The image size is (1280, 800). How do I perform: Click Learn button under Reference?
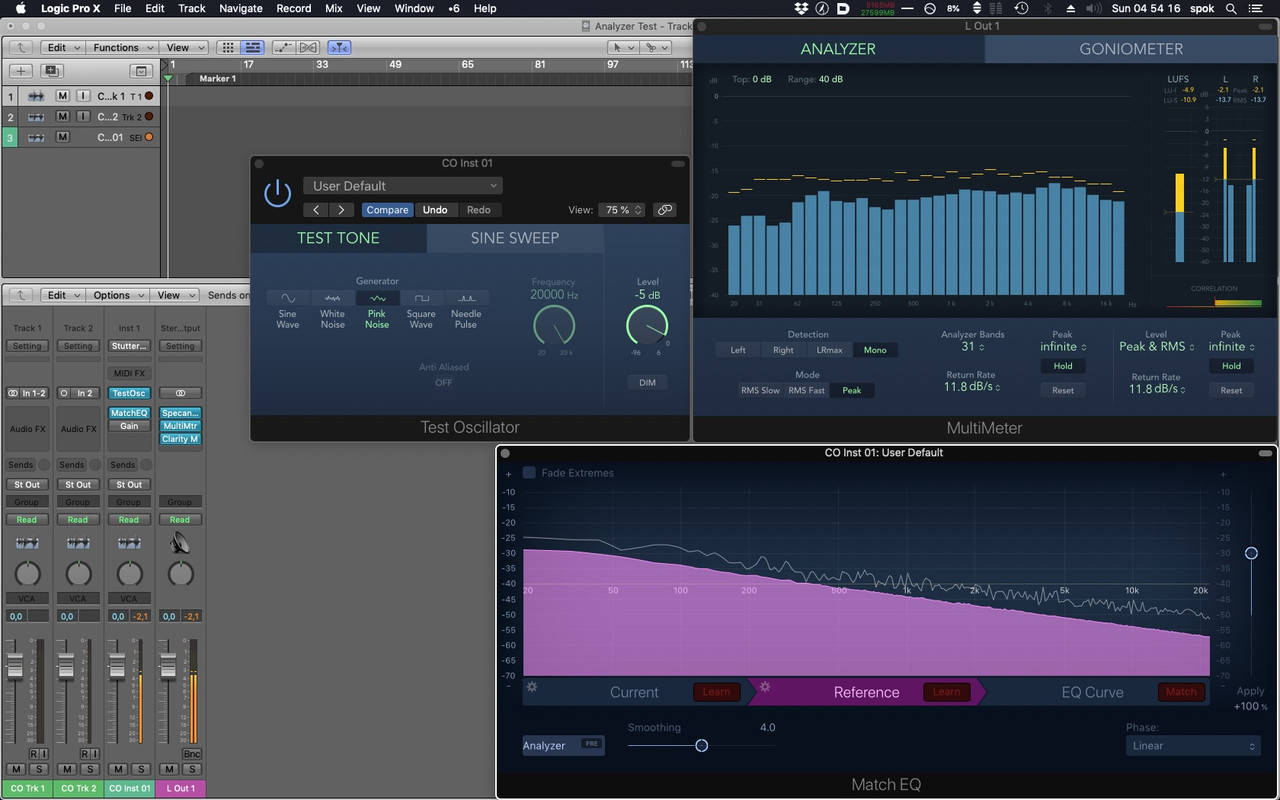tap(946, 691)
